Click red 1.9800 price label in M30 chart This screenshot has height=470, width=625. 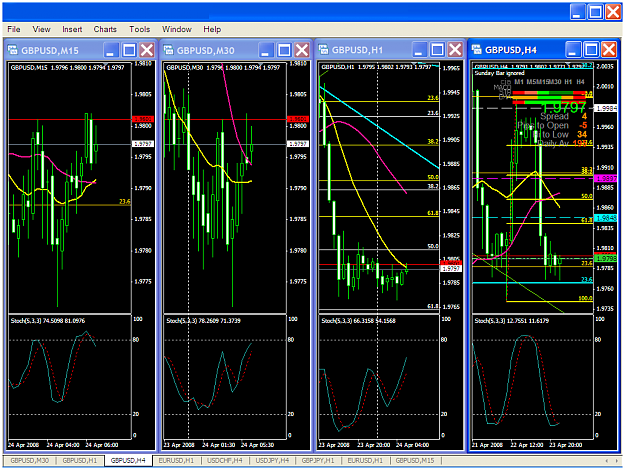pyautogui.click(x=298, y=119)
